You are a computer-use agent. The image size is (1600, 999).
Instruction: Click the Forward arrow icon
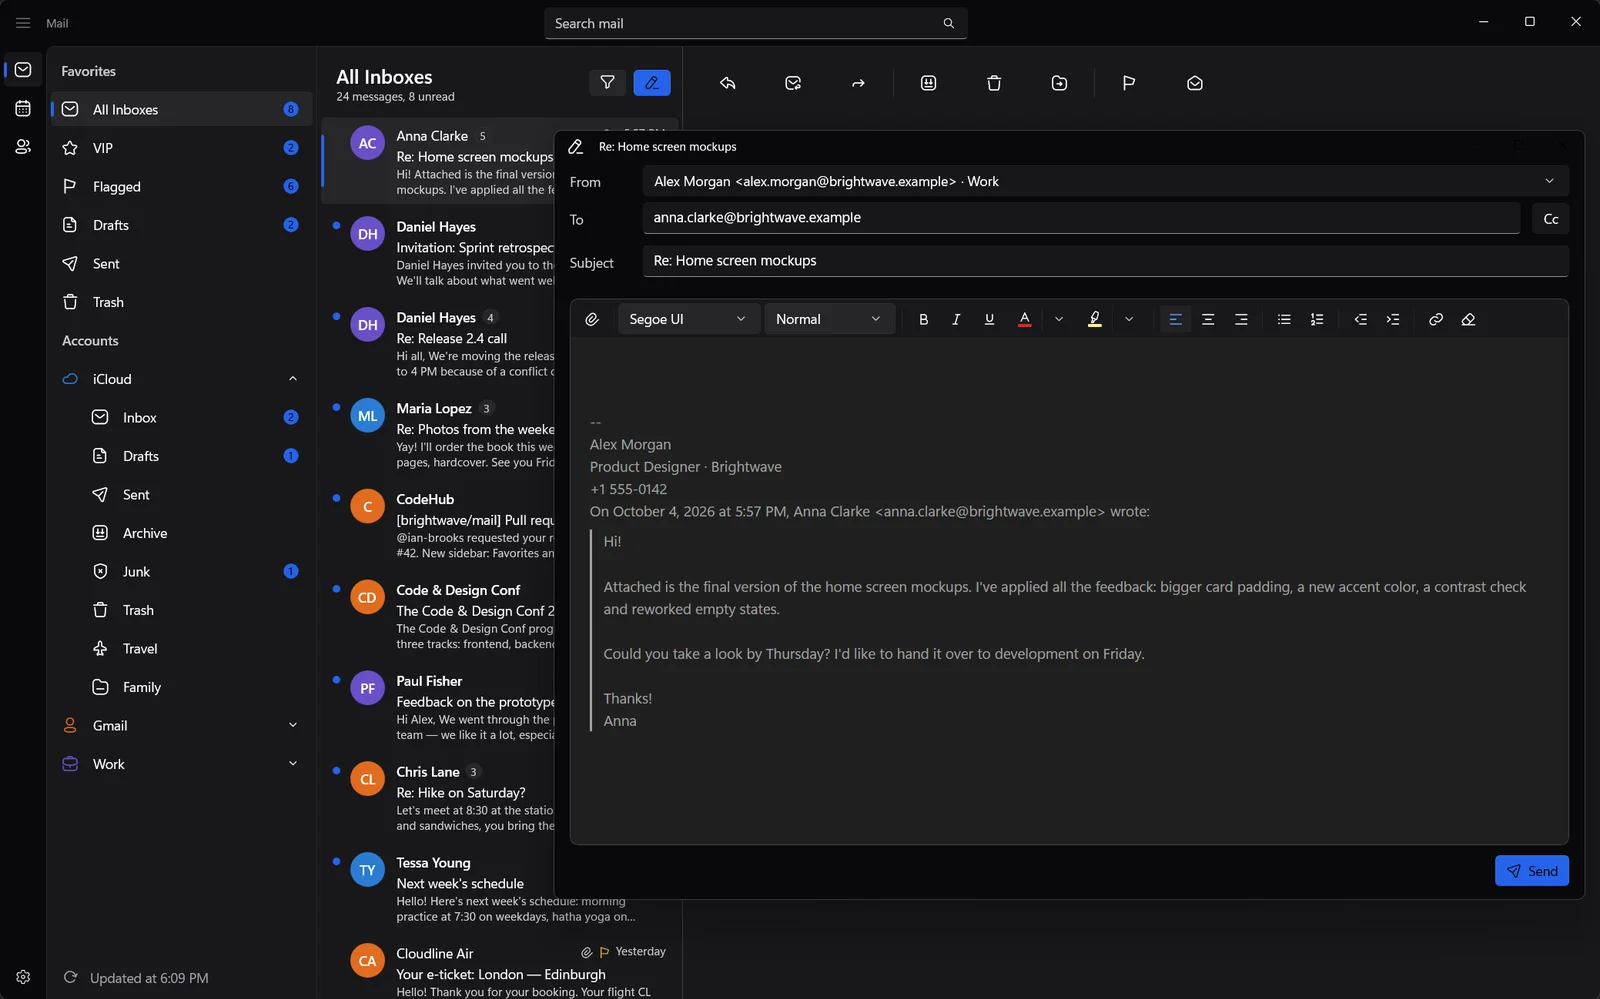[858, 83]
